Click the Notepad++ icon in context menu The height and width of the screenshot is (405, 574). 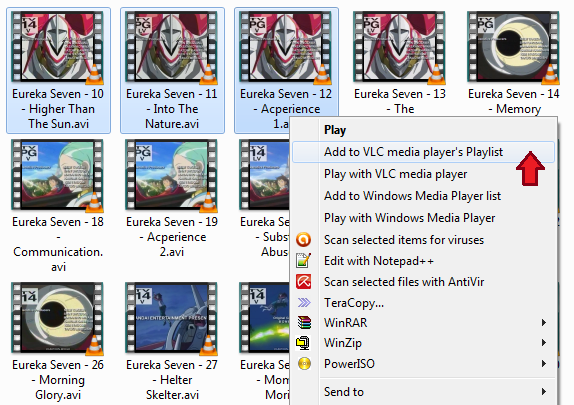point(304,260)
